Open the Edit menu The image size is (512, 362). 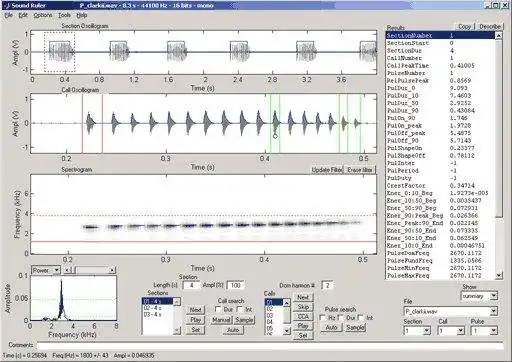point(23,15)
